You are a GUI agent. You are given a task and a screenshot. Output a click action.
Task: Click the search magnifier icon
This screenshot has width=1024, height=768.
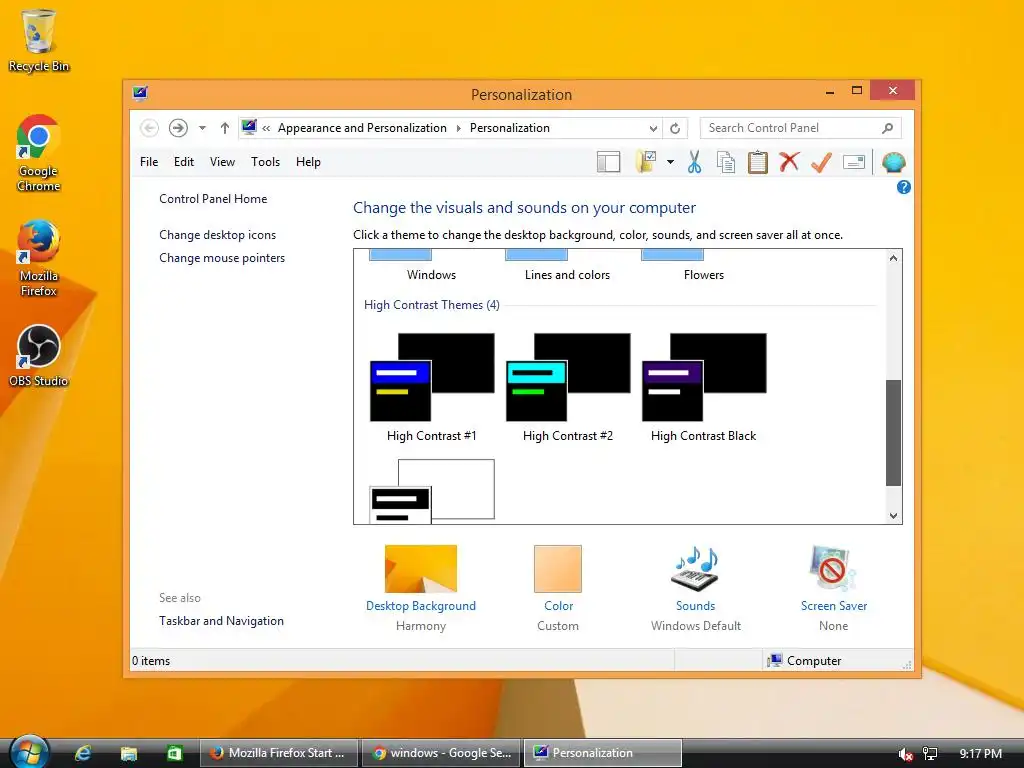click(x=887, y=128)
